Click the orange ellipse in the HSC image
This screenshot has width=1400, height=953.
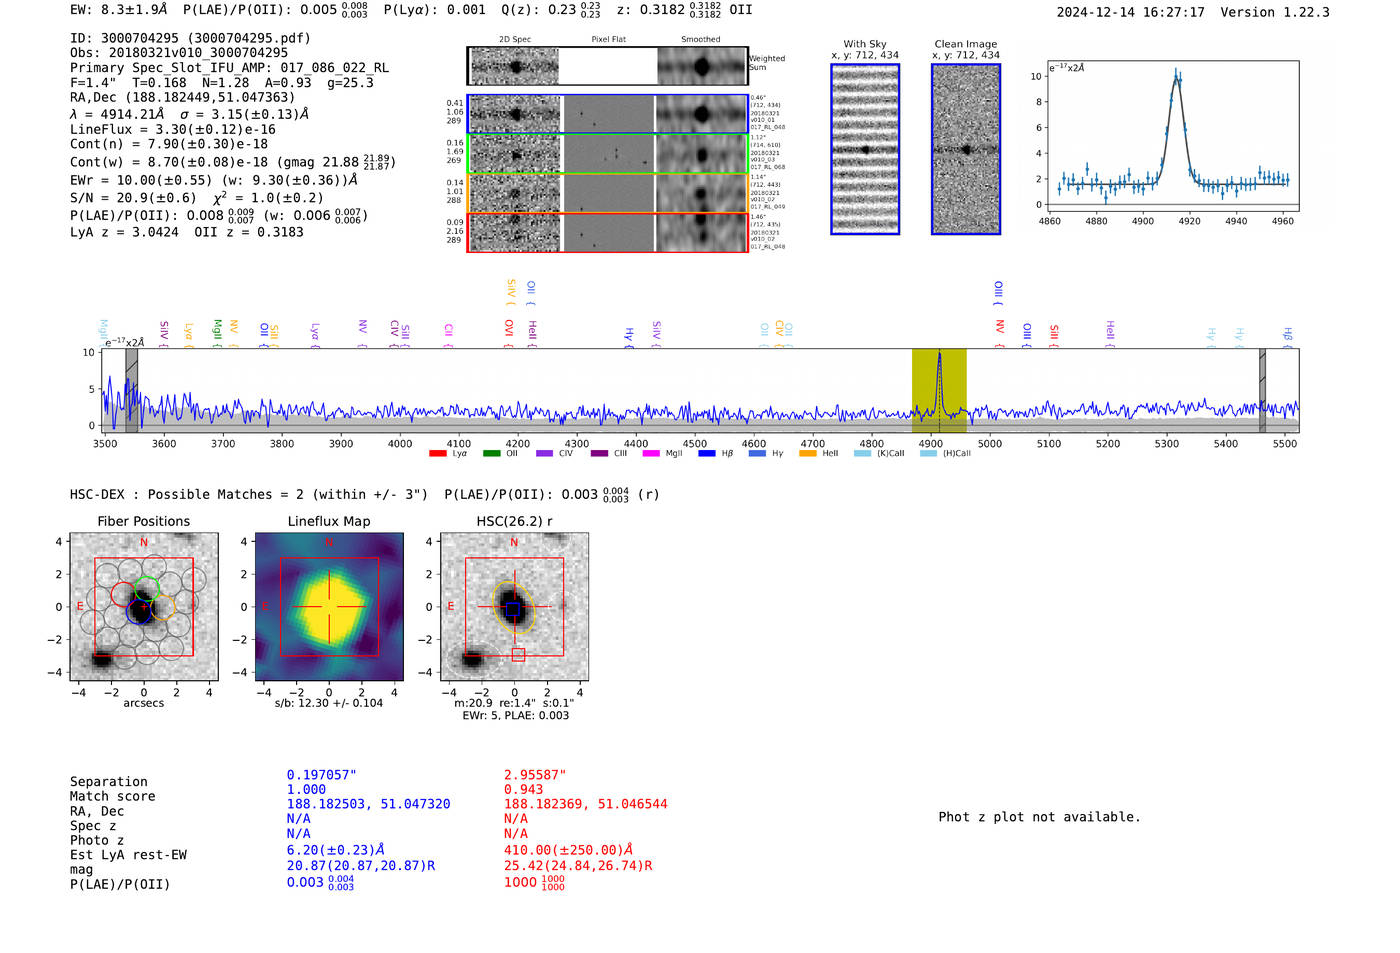click(515, 607)
